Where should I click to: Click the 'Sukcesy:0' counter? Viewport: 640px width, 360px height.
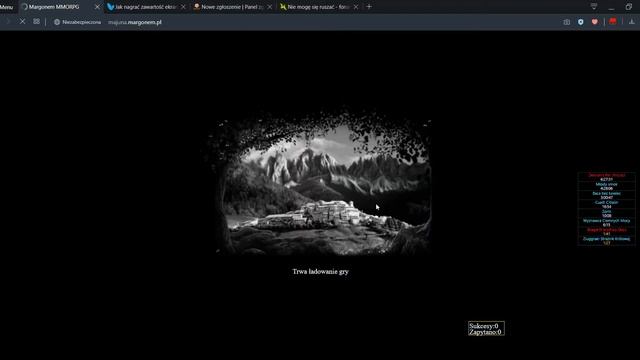click(x=484, y=326)
